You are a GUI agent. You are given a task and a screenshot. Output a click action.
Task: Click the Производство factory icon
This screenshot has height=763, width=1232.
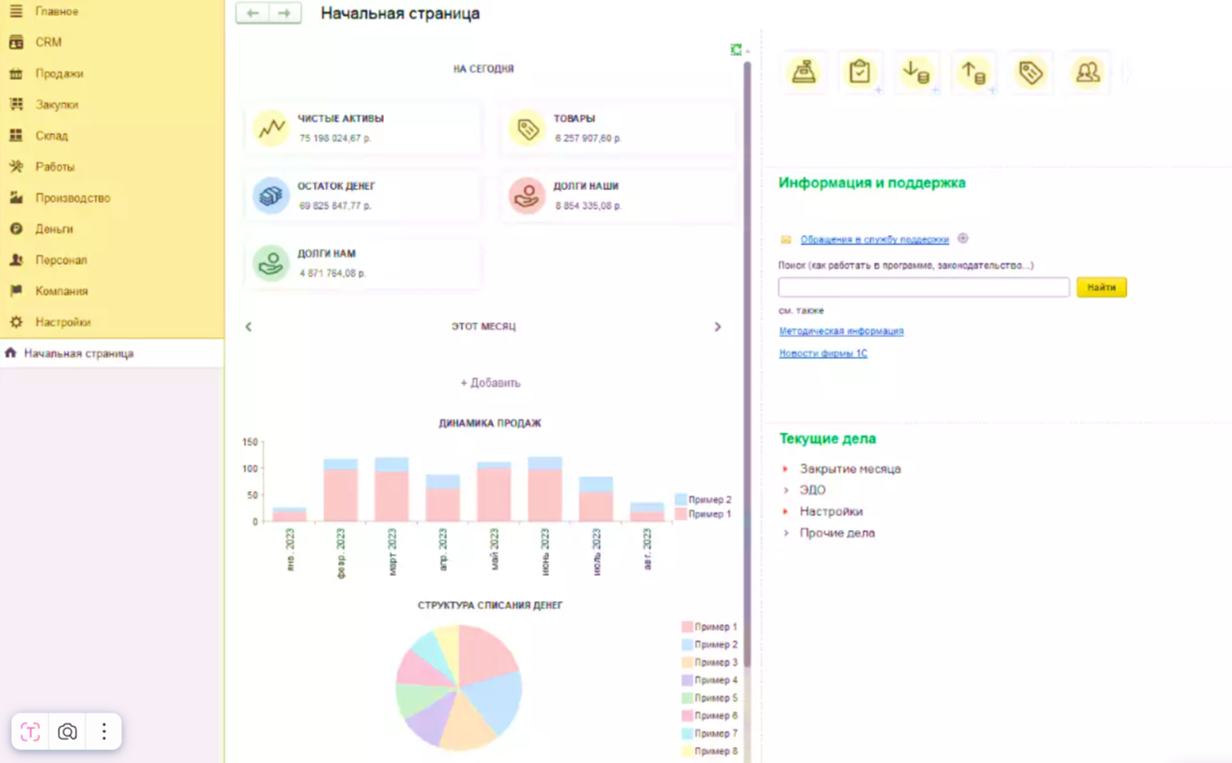(16, 198)
